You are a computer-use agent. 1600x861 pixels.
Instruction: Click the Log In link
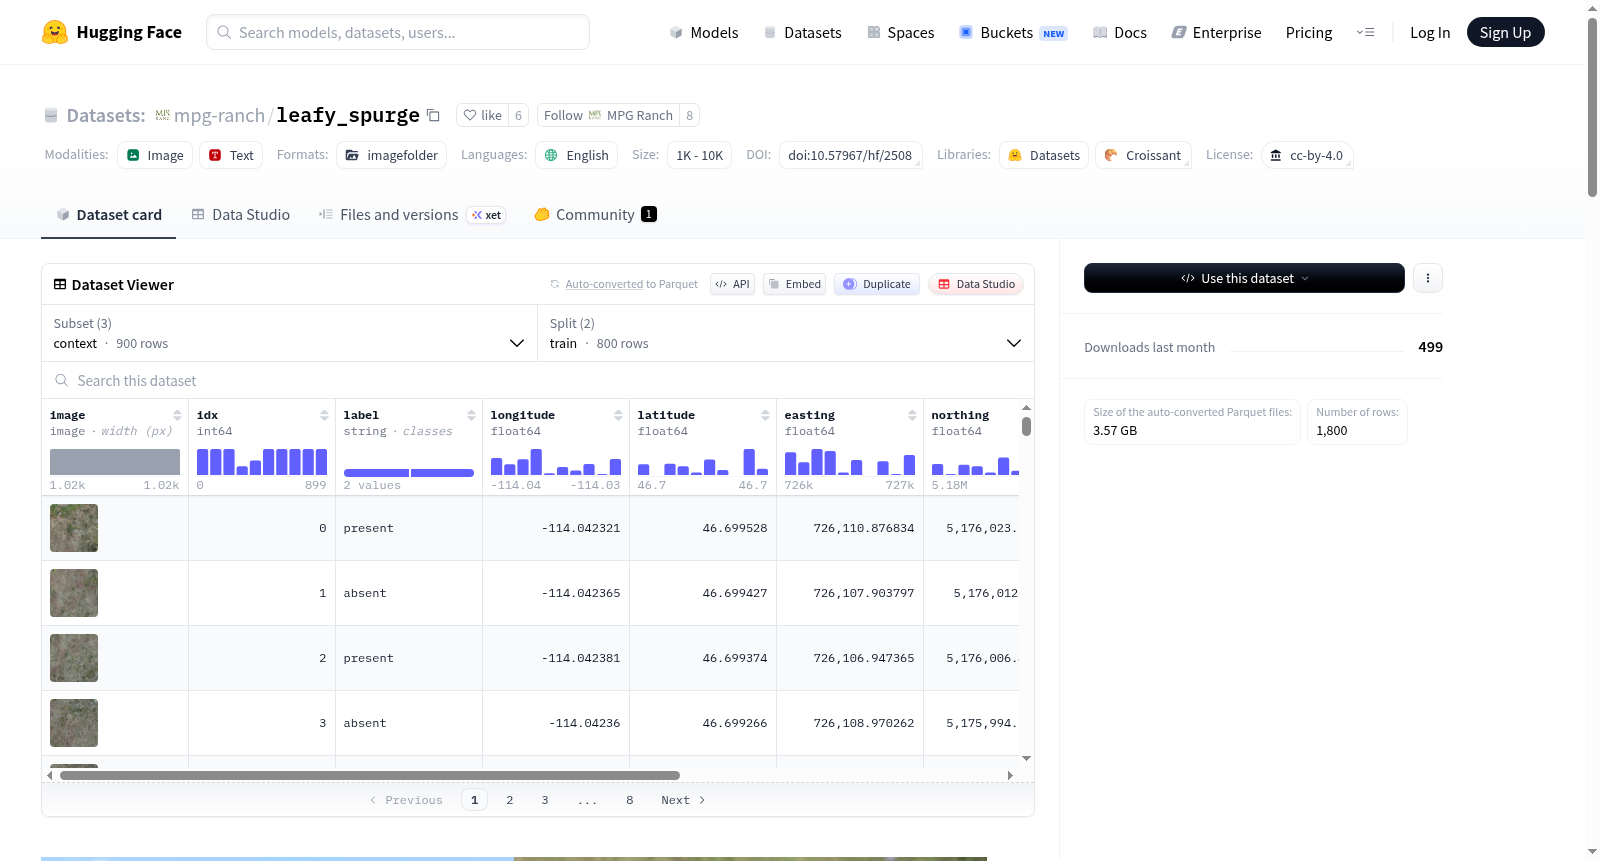[1430, 32]
